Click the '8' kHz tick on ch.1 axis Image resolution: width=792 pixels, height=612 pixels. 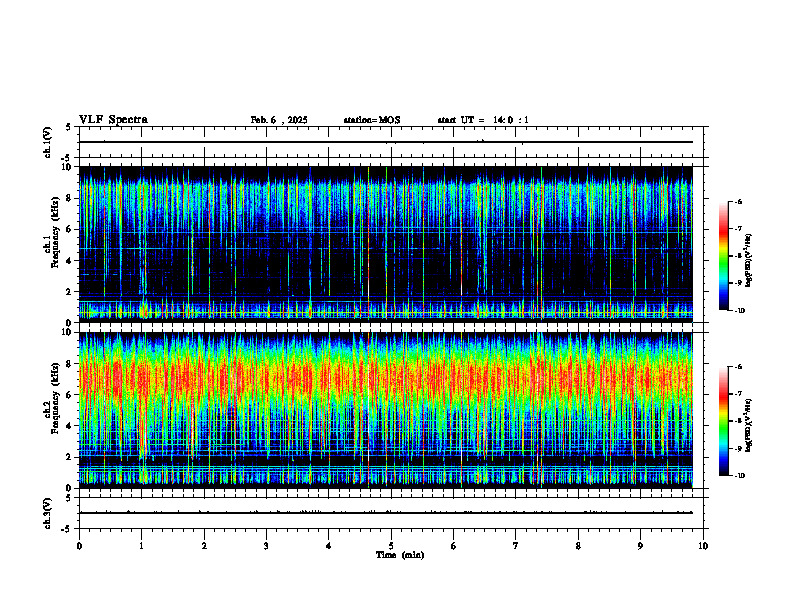71,198
